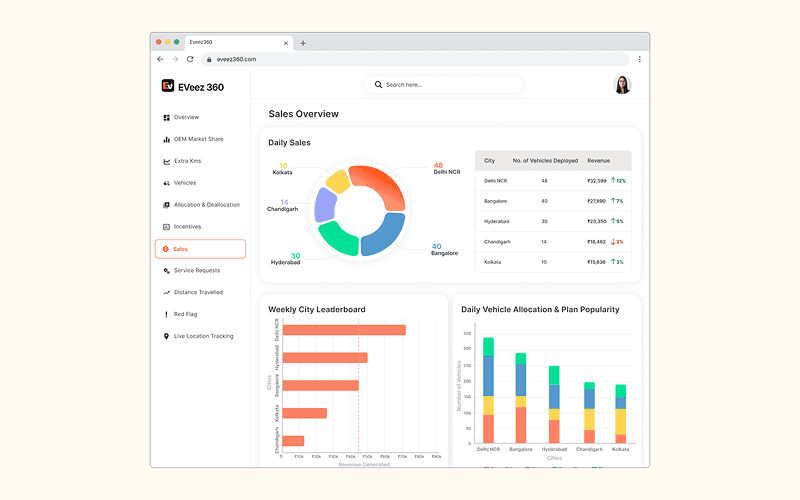800x500 pixels.
Task: Click the Kolkata leaderboard bar
Action: pyautogui.click(x=305, y=413)
